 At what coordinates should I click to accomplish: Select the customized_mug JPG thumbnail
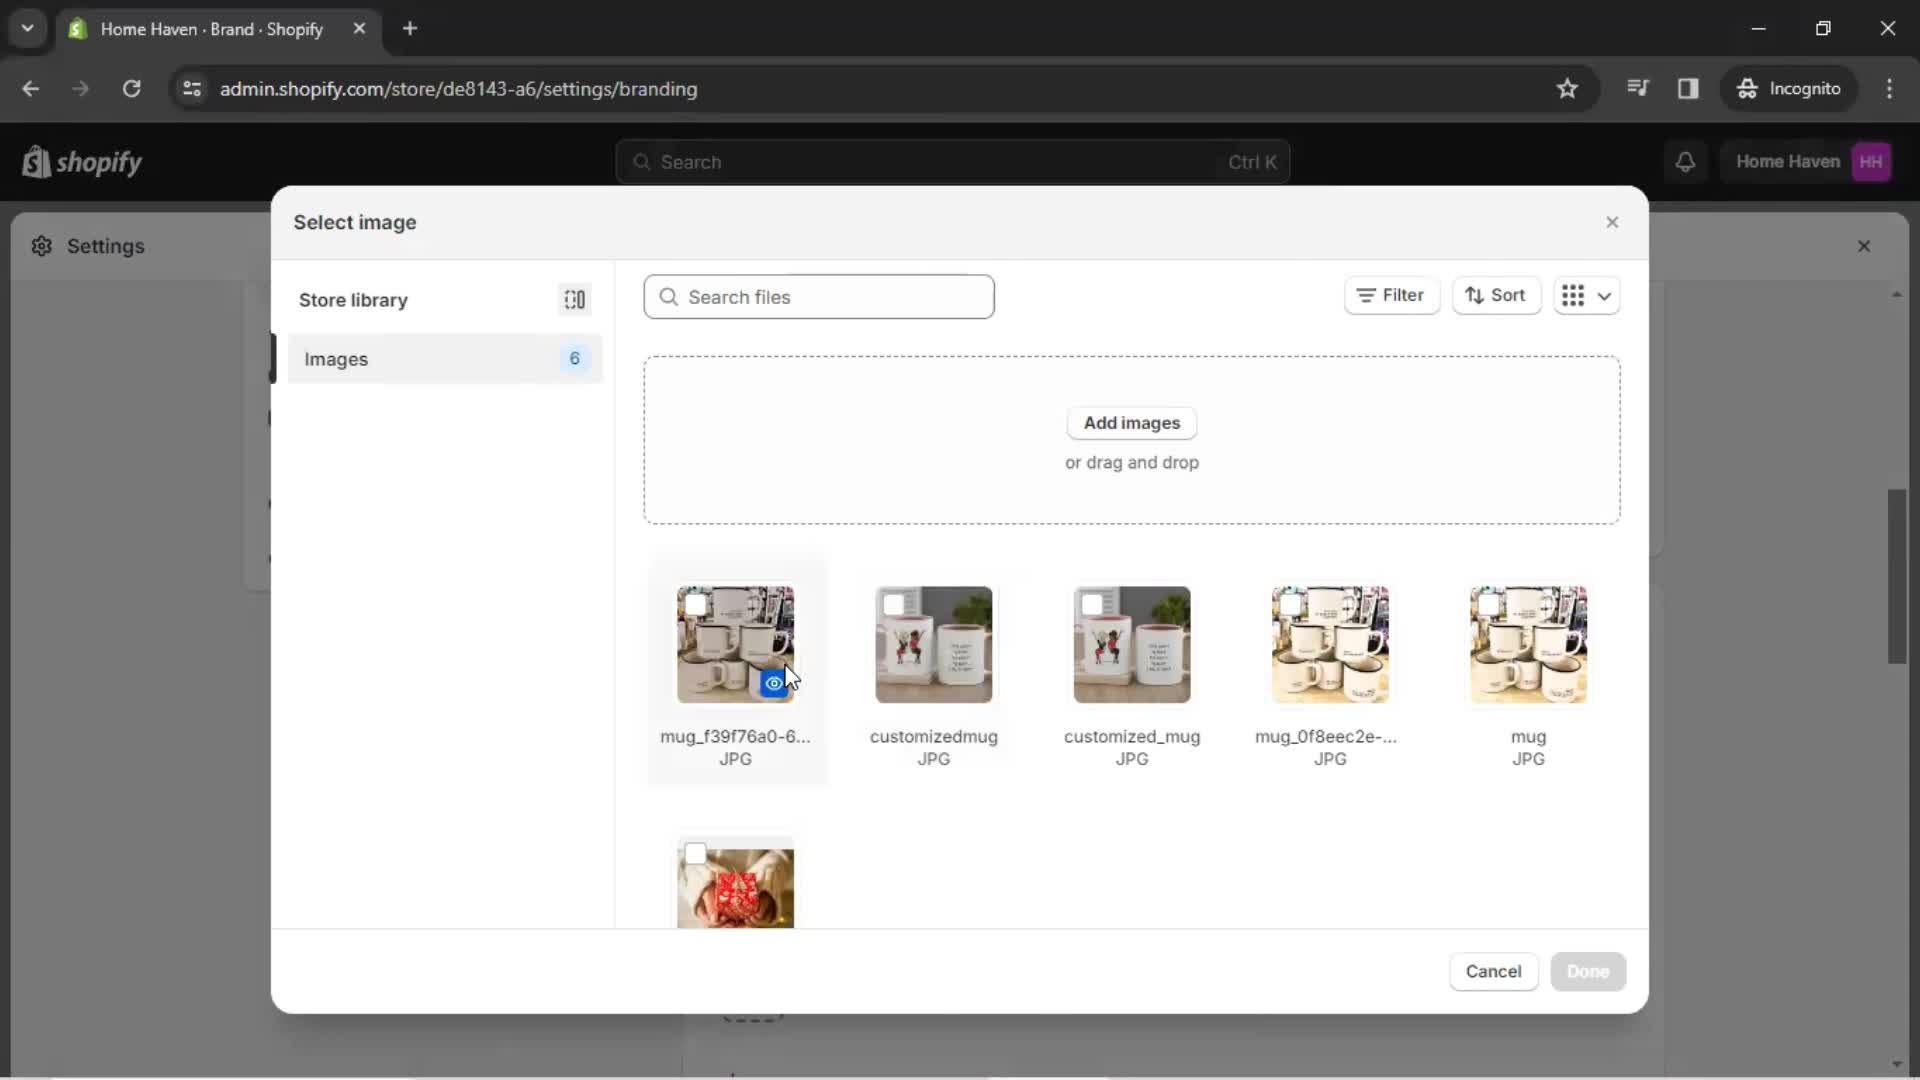point(1131,644)
